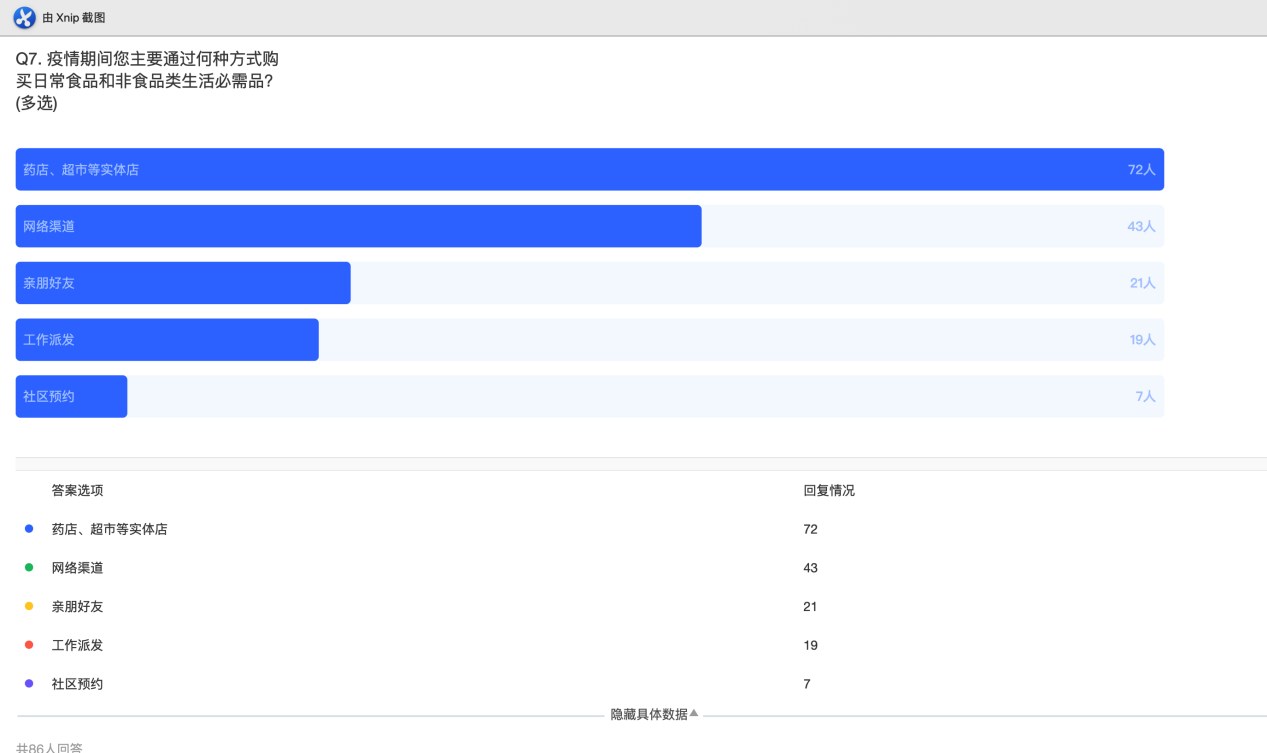
Task: Click the 工作派发 chart bar
Action: [167, 340]
